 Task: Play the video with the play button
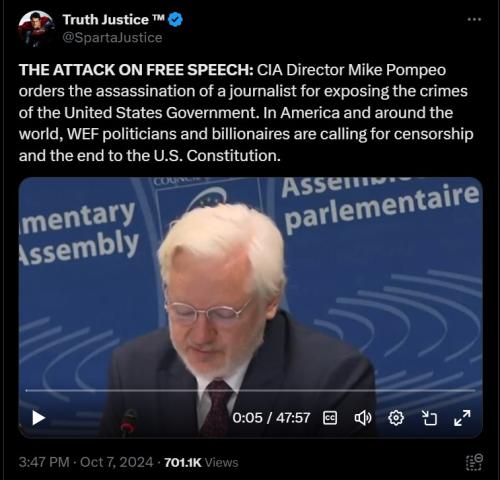click(x=38, y=418)
